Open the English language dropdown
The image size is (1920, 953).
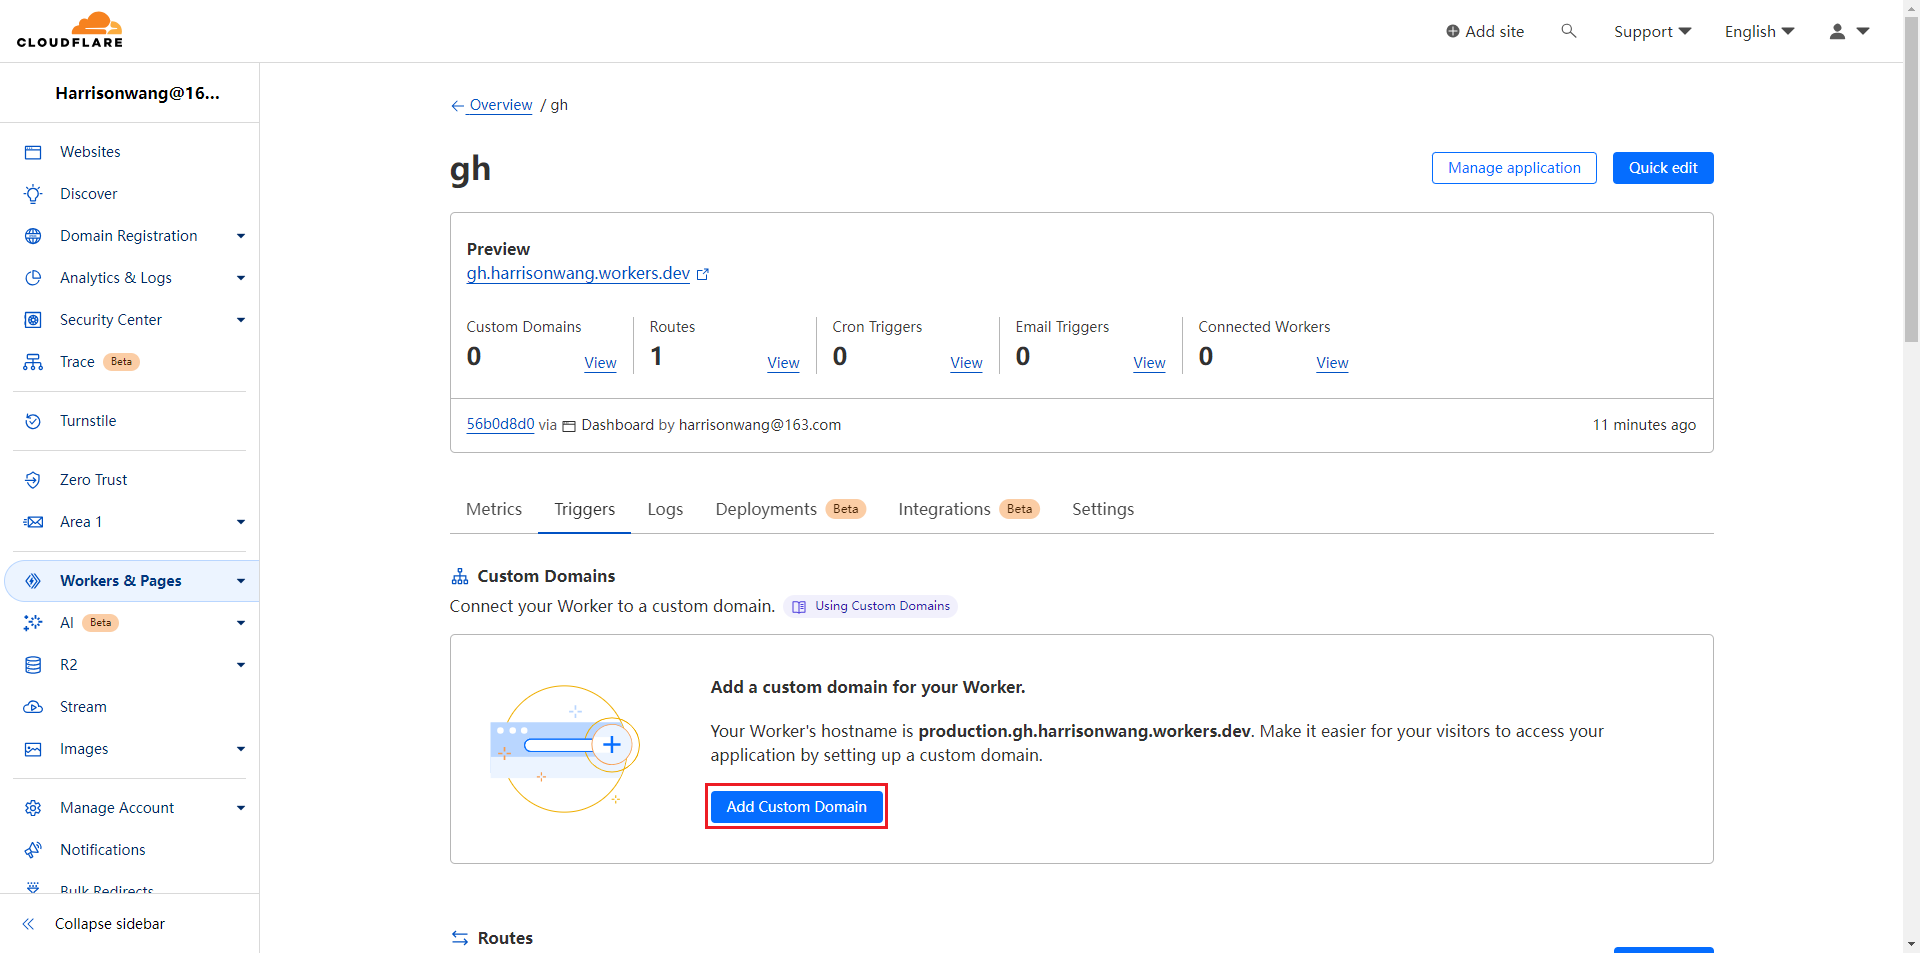(x=1759, y=31)
